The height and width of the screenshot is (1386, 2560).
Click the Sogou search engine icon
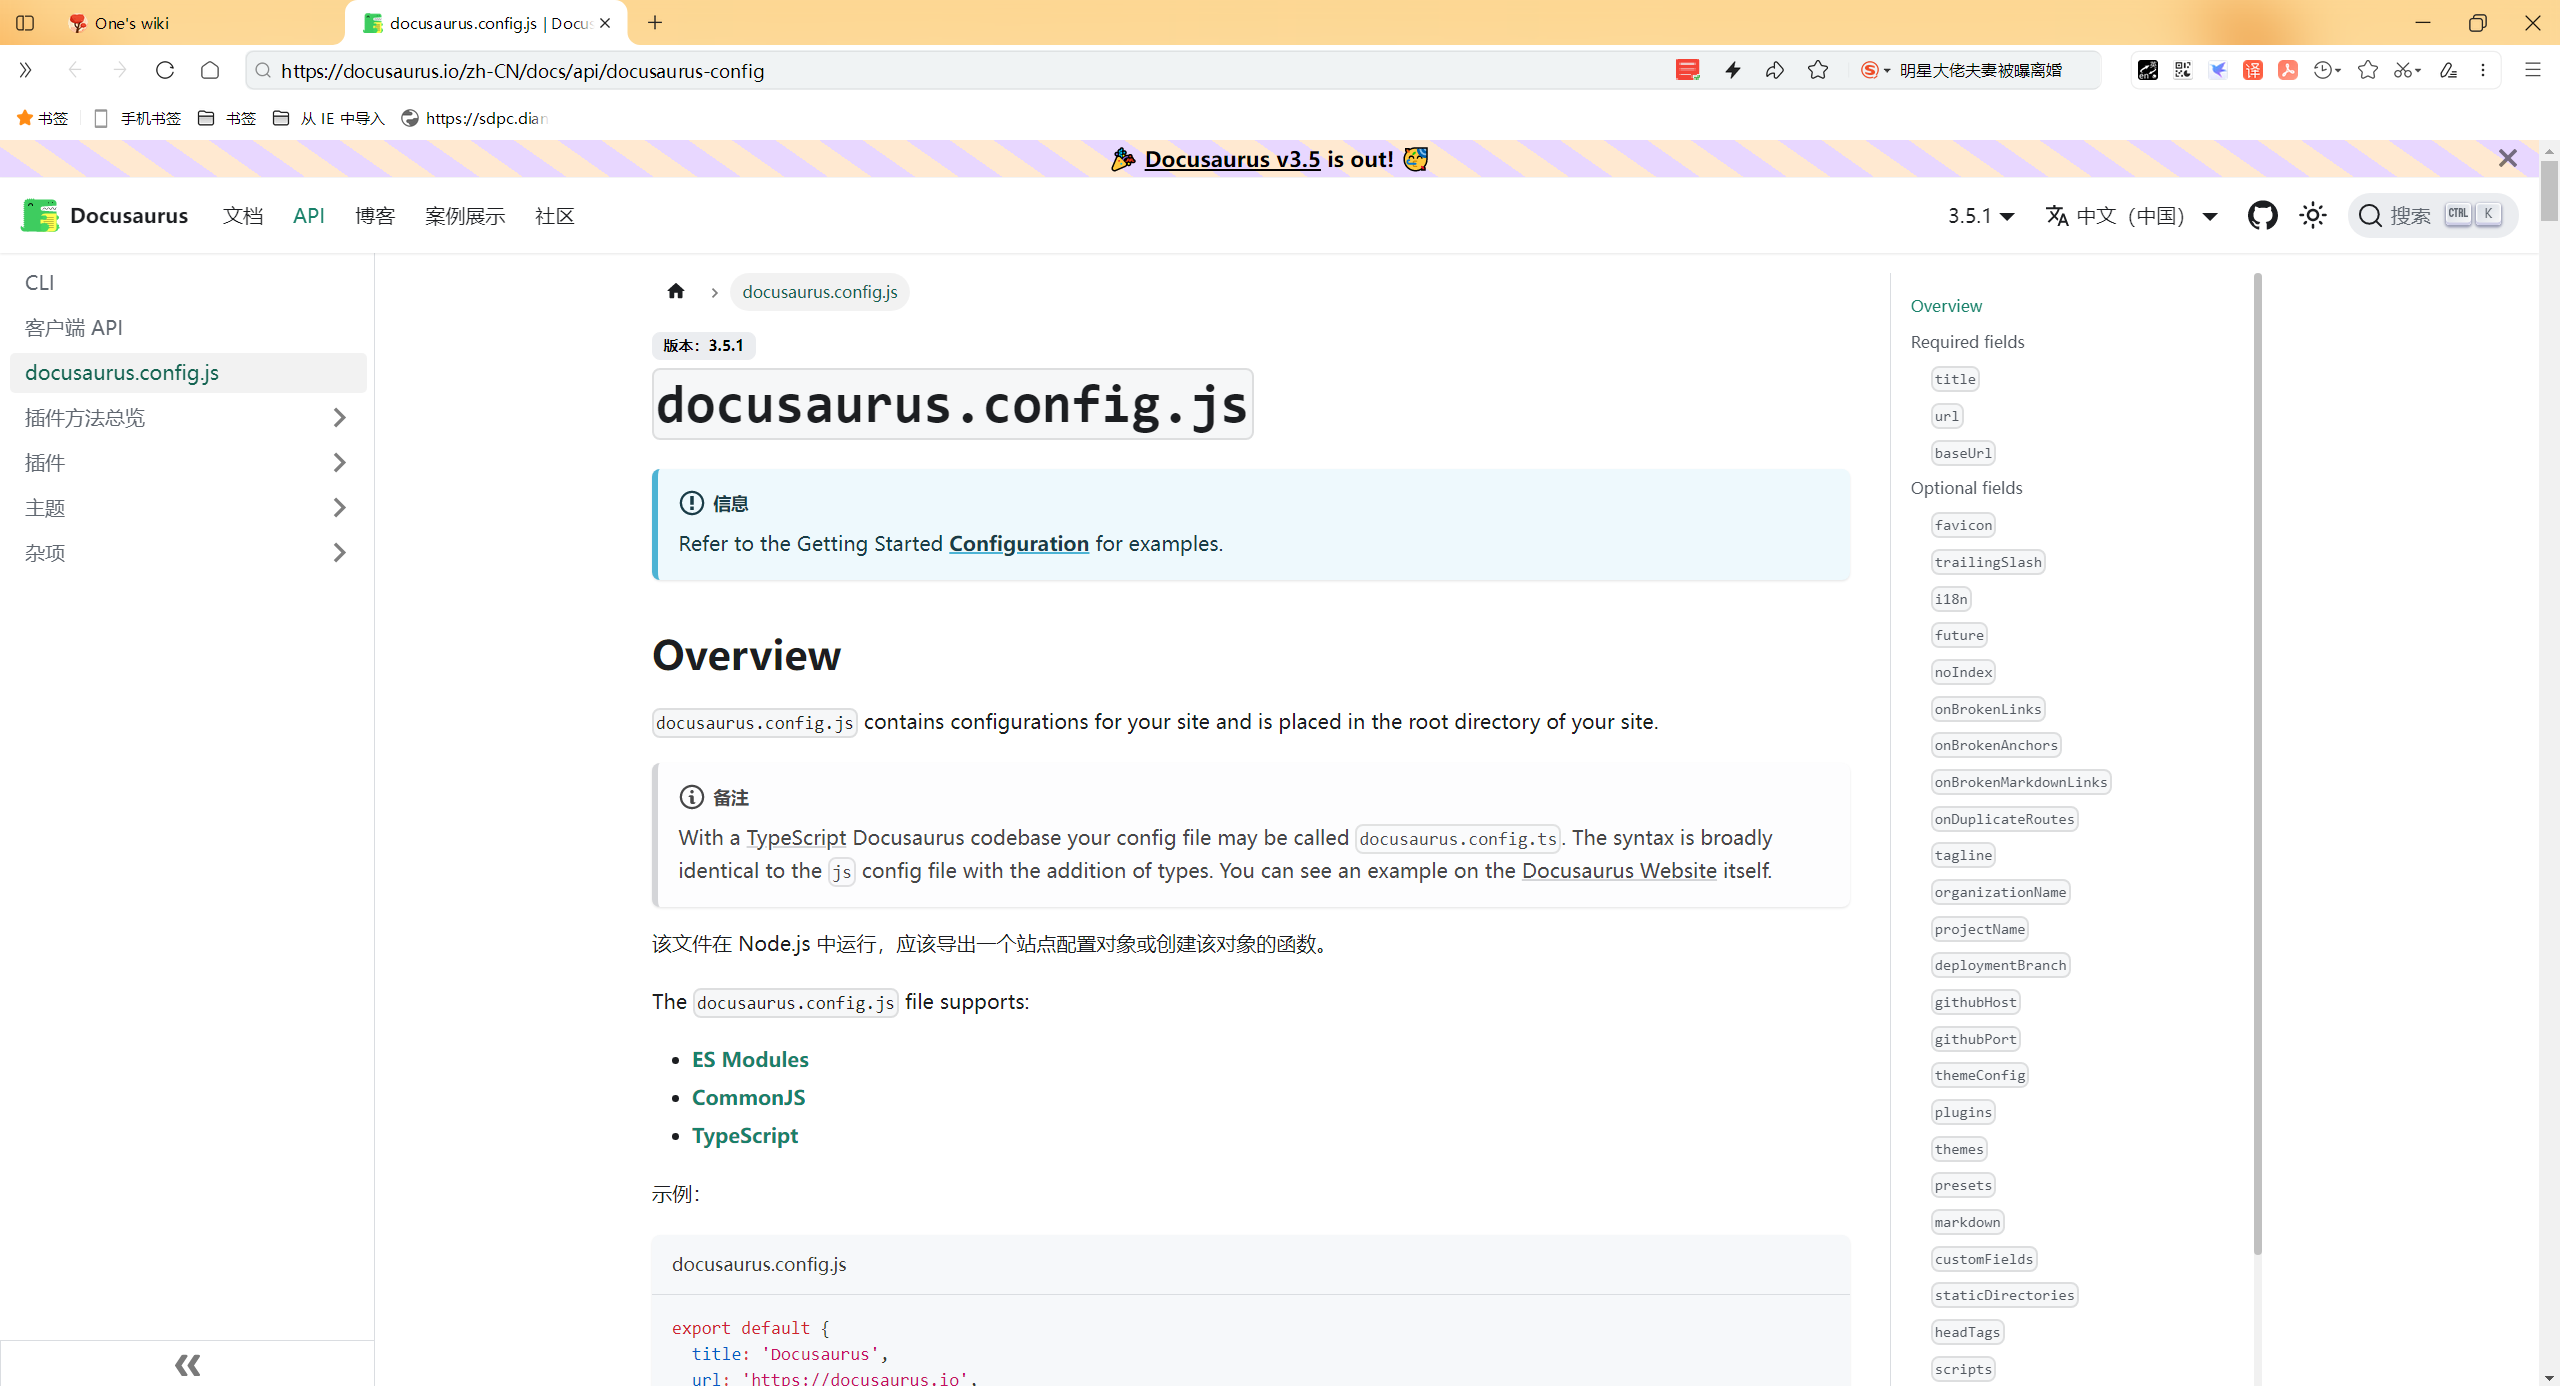pyautogui.click(x=1869, y=70)
